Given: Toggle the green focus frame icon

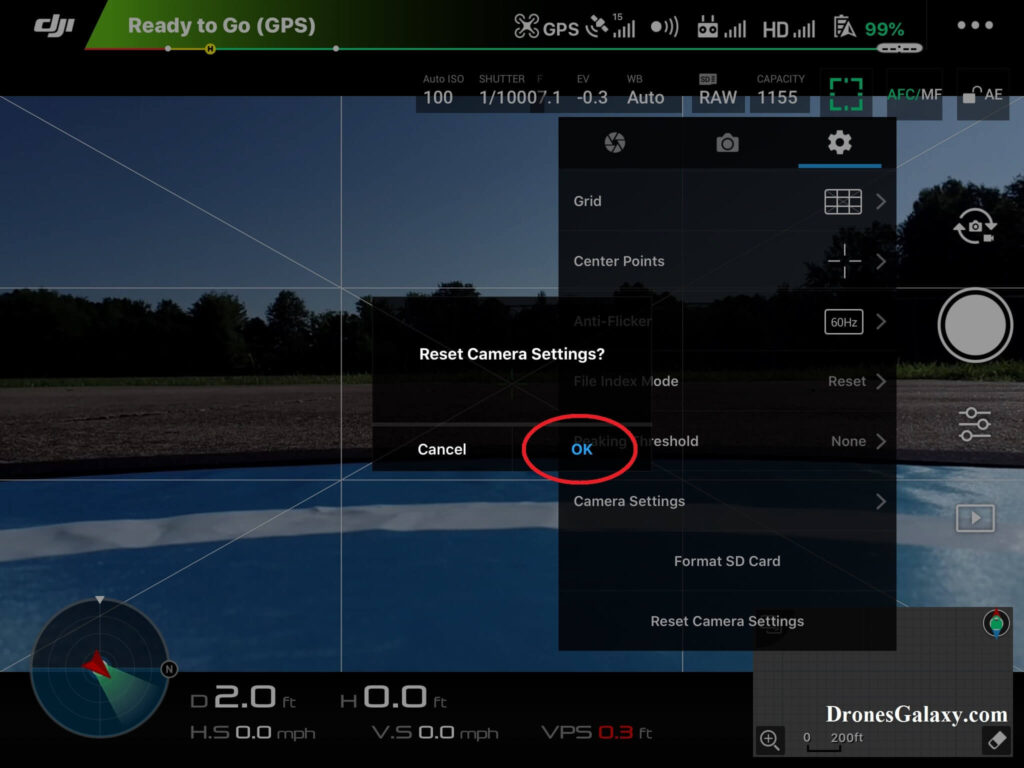Looking at the screenshot, I should click(846, 94).
